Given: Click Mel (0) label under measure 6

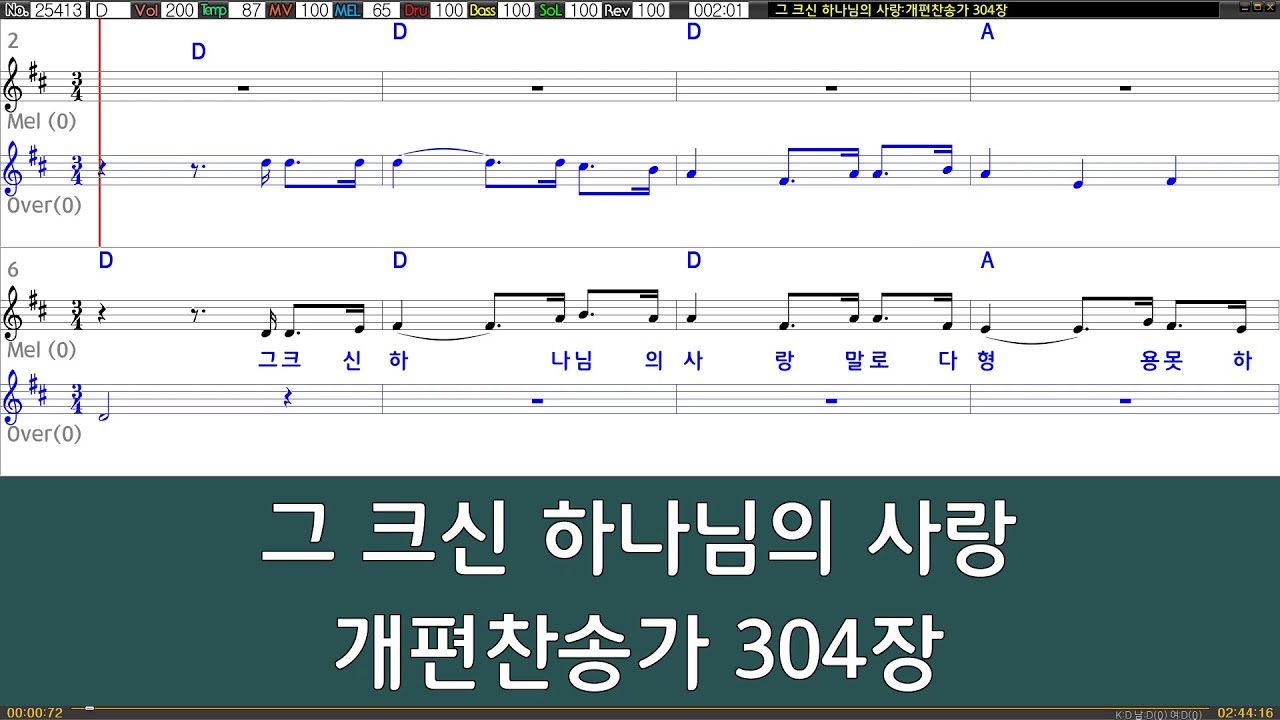Looking at the screenshot, I should [41, 351].
